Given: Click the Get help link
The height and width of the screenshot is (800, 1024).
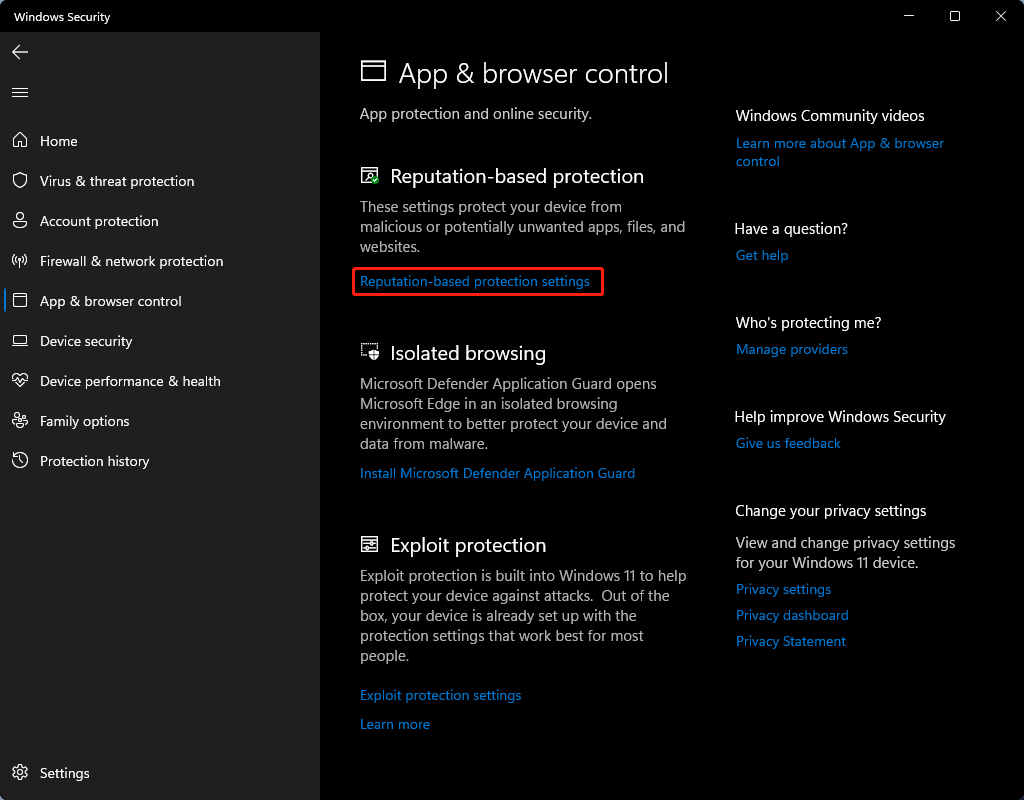Looking at the screenshot, I should pyautogui.click(x=762, y=255).
